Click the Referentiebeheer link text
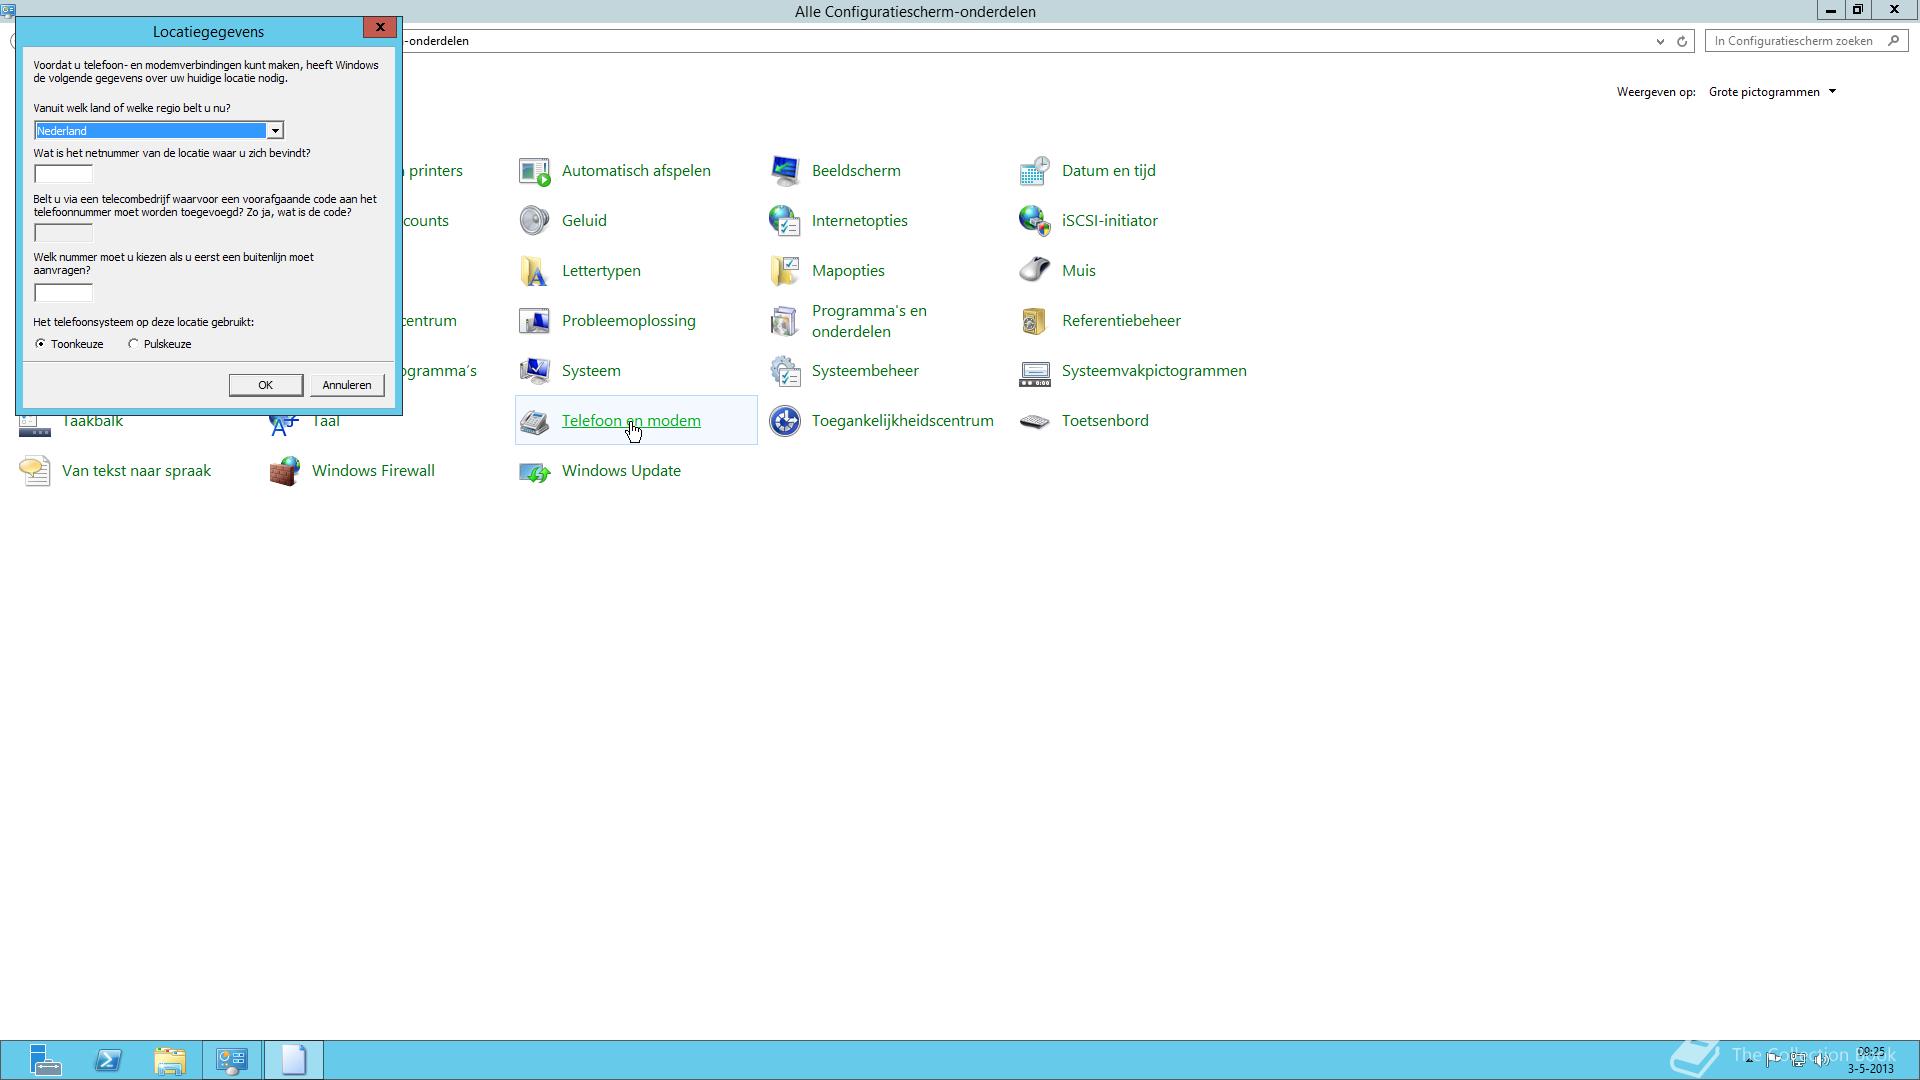Viewport: 1920px width, 1080px height. point(1121,321)
